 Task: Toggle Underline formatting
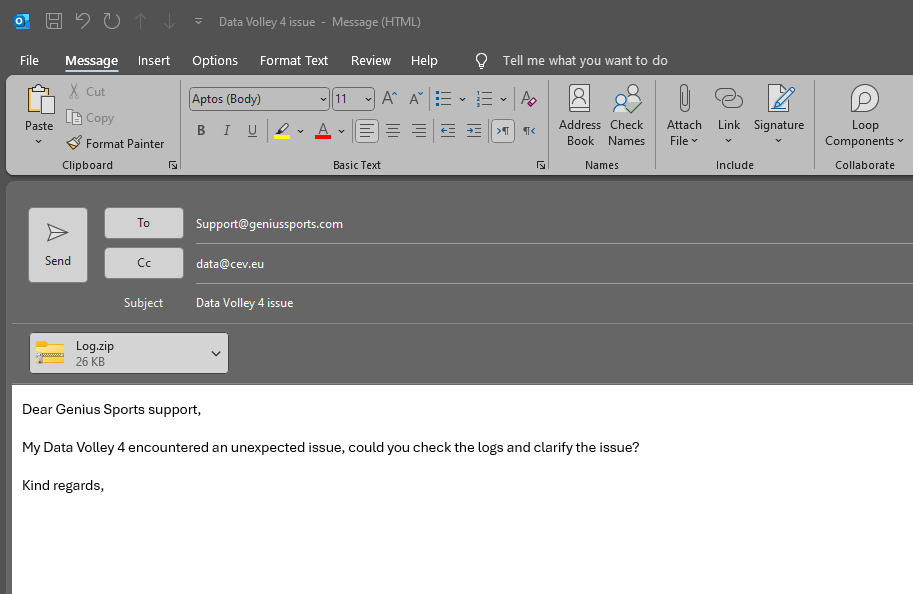(252, 130)
